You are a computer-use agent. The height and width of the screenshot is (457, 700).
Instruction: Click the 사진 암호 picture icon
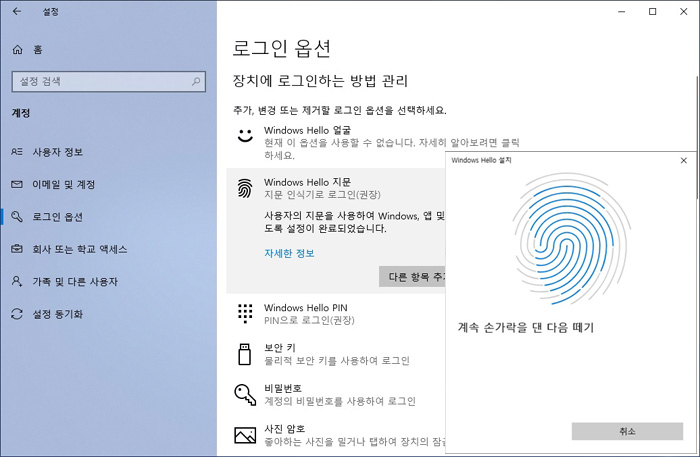pos(245,435)
